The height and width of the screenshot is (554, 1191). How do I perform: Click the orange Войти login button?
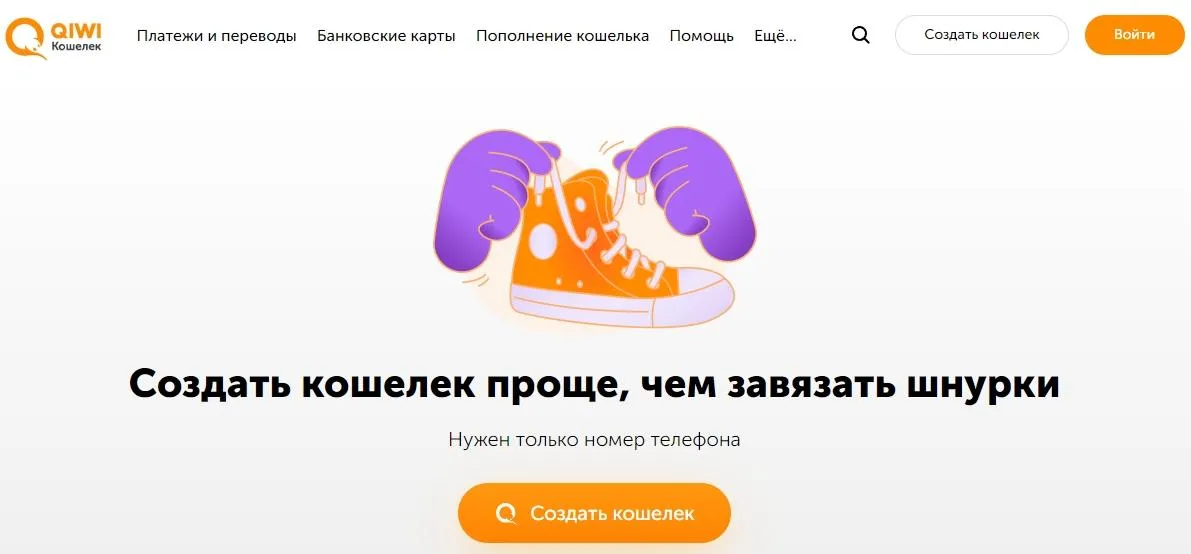1134,35
